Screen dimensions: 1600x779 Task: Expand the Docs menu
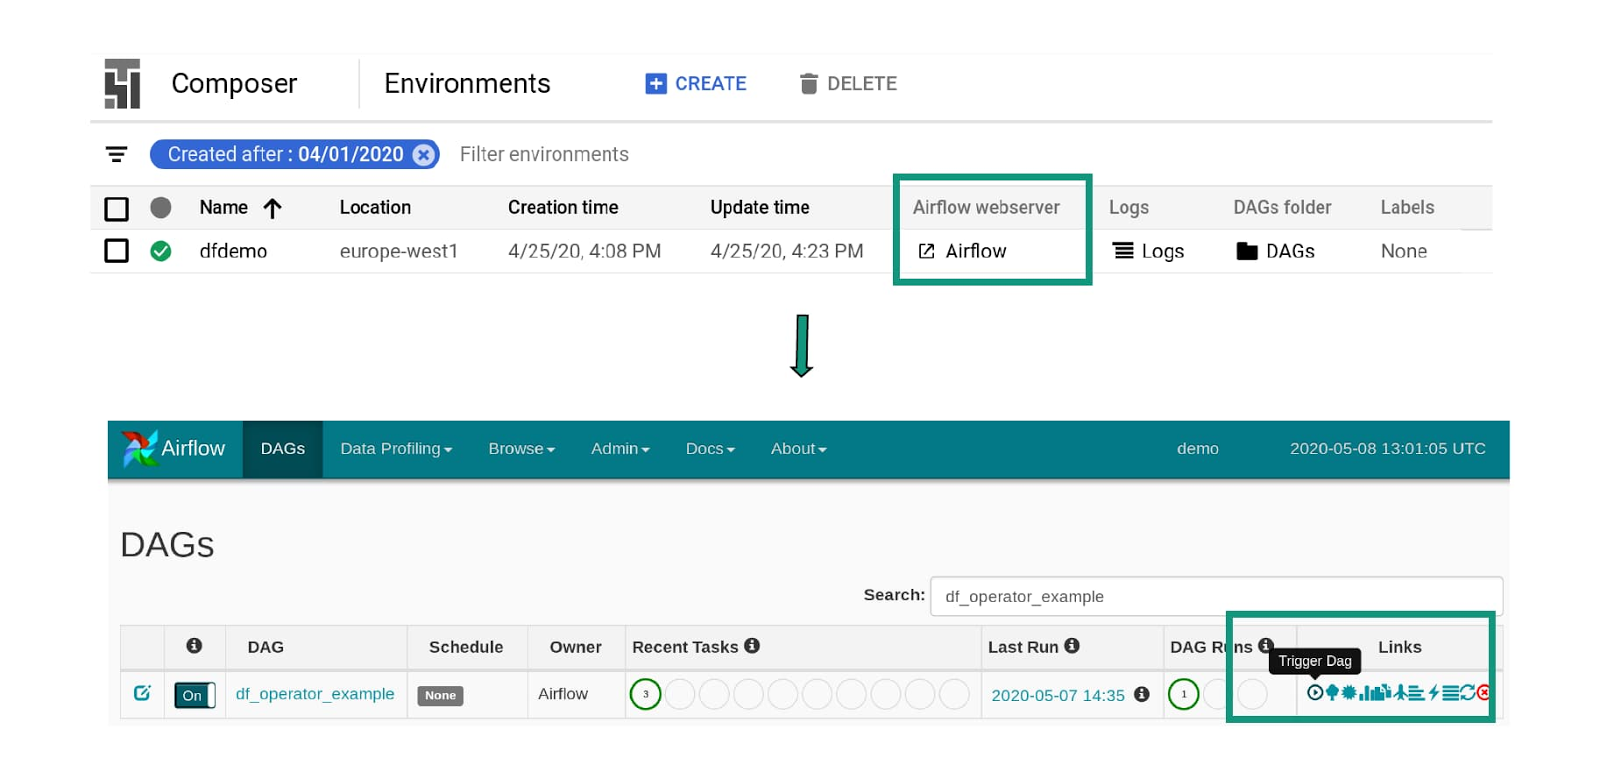710,449
